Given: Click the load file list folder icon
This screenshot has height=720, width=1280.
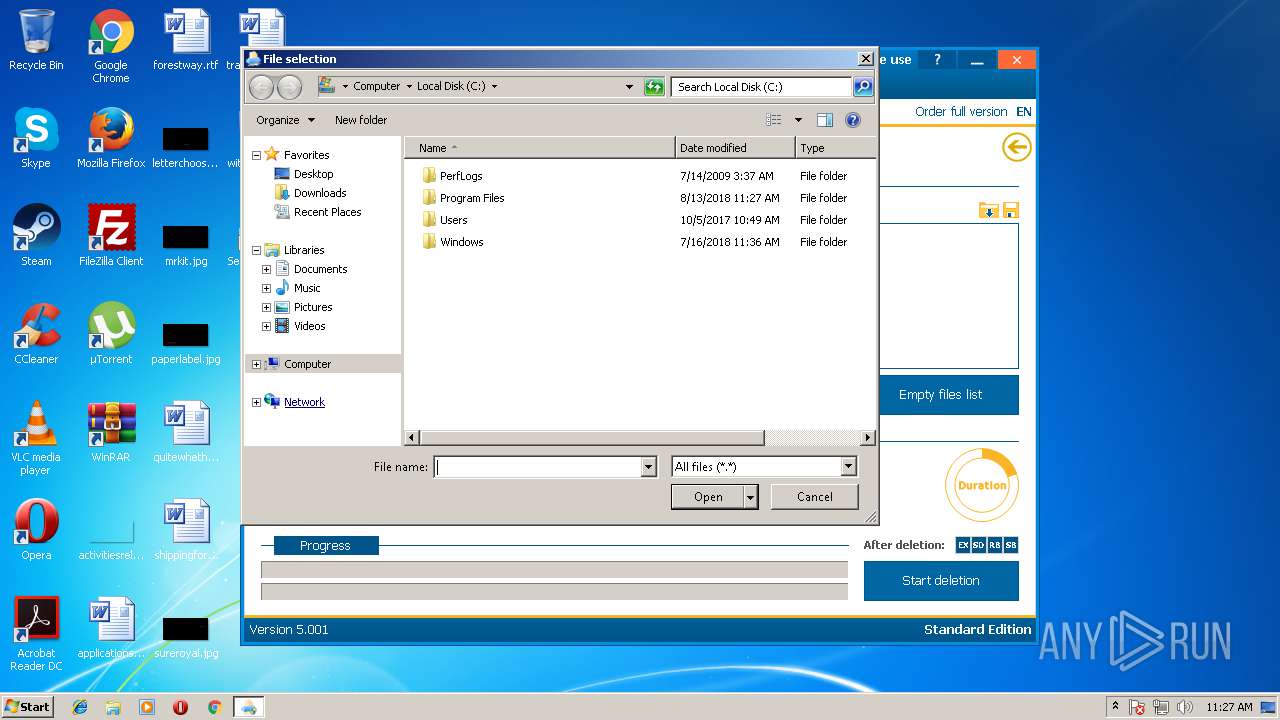Looking at the screenshot, I should pyautogui.click(x=988, y=210).
